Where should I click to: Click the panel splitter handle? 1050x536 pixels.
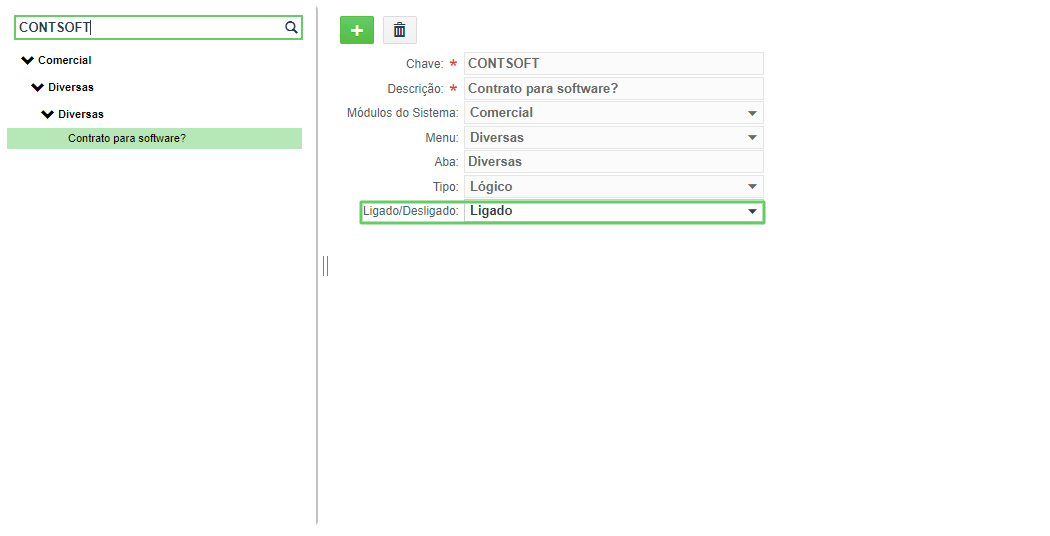coord(325,266)
